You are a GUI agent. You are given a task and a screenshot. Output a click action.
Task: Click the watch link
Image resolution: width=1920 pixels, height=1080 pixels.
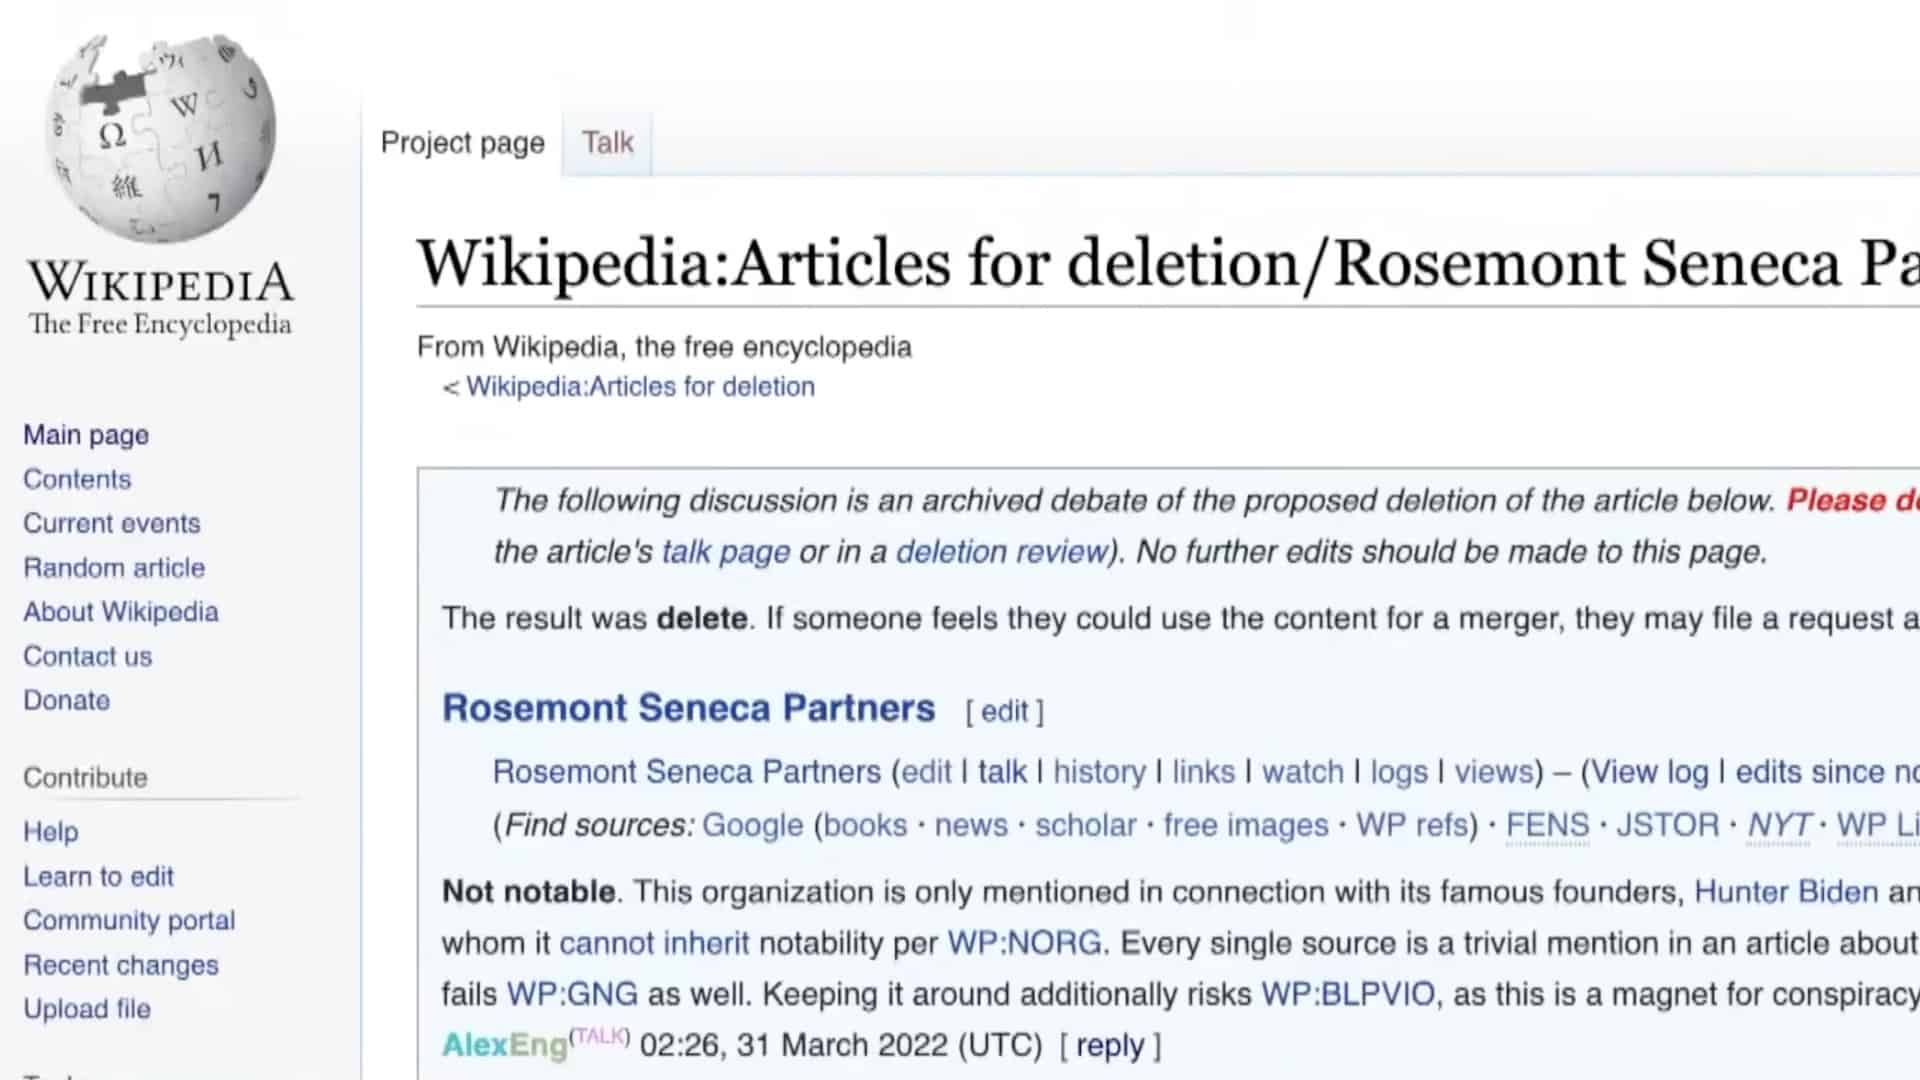(x=1303, y=772)
